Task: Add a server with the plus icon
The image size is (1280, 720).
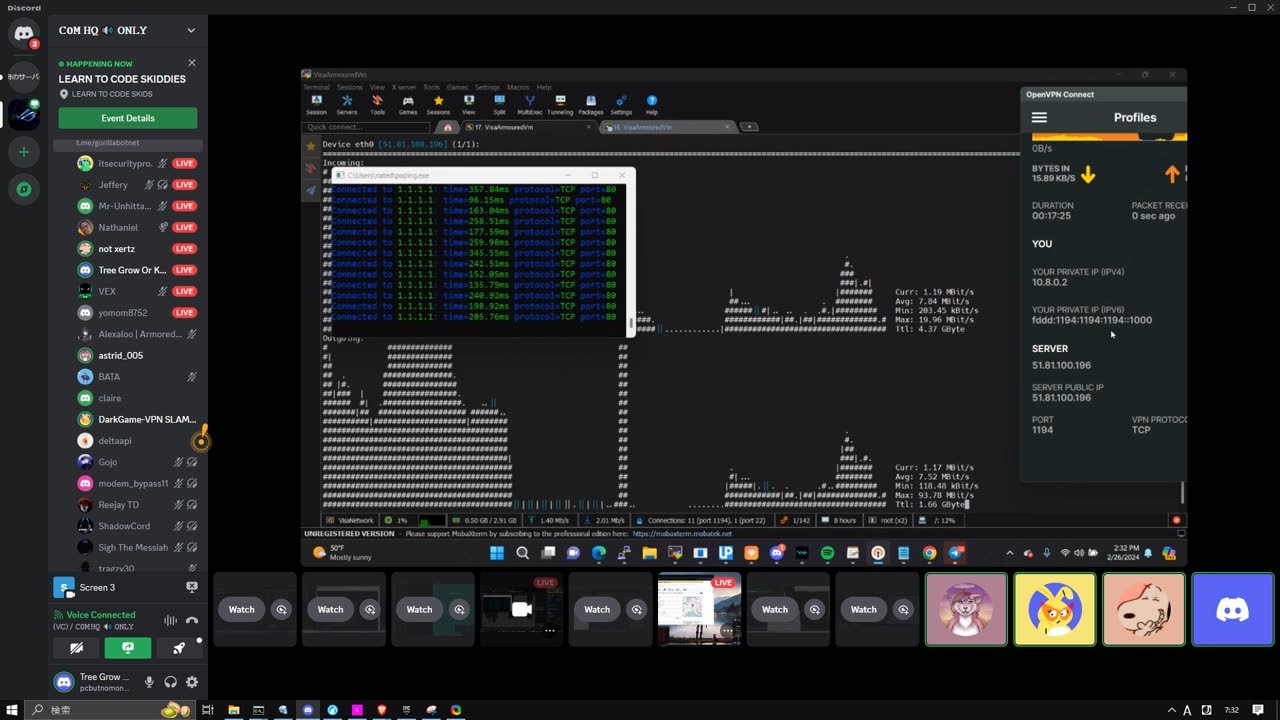Action: (24, 152)
